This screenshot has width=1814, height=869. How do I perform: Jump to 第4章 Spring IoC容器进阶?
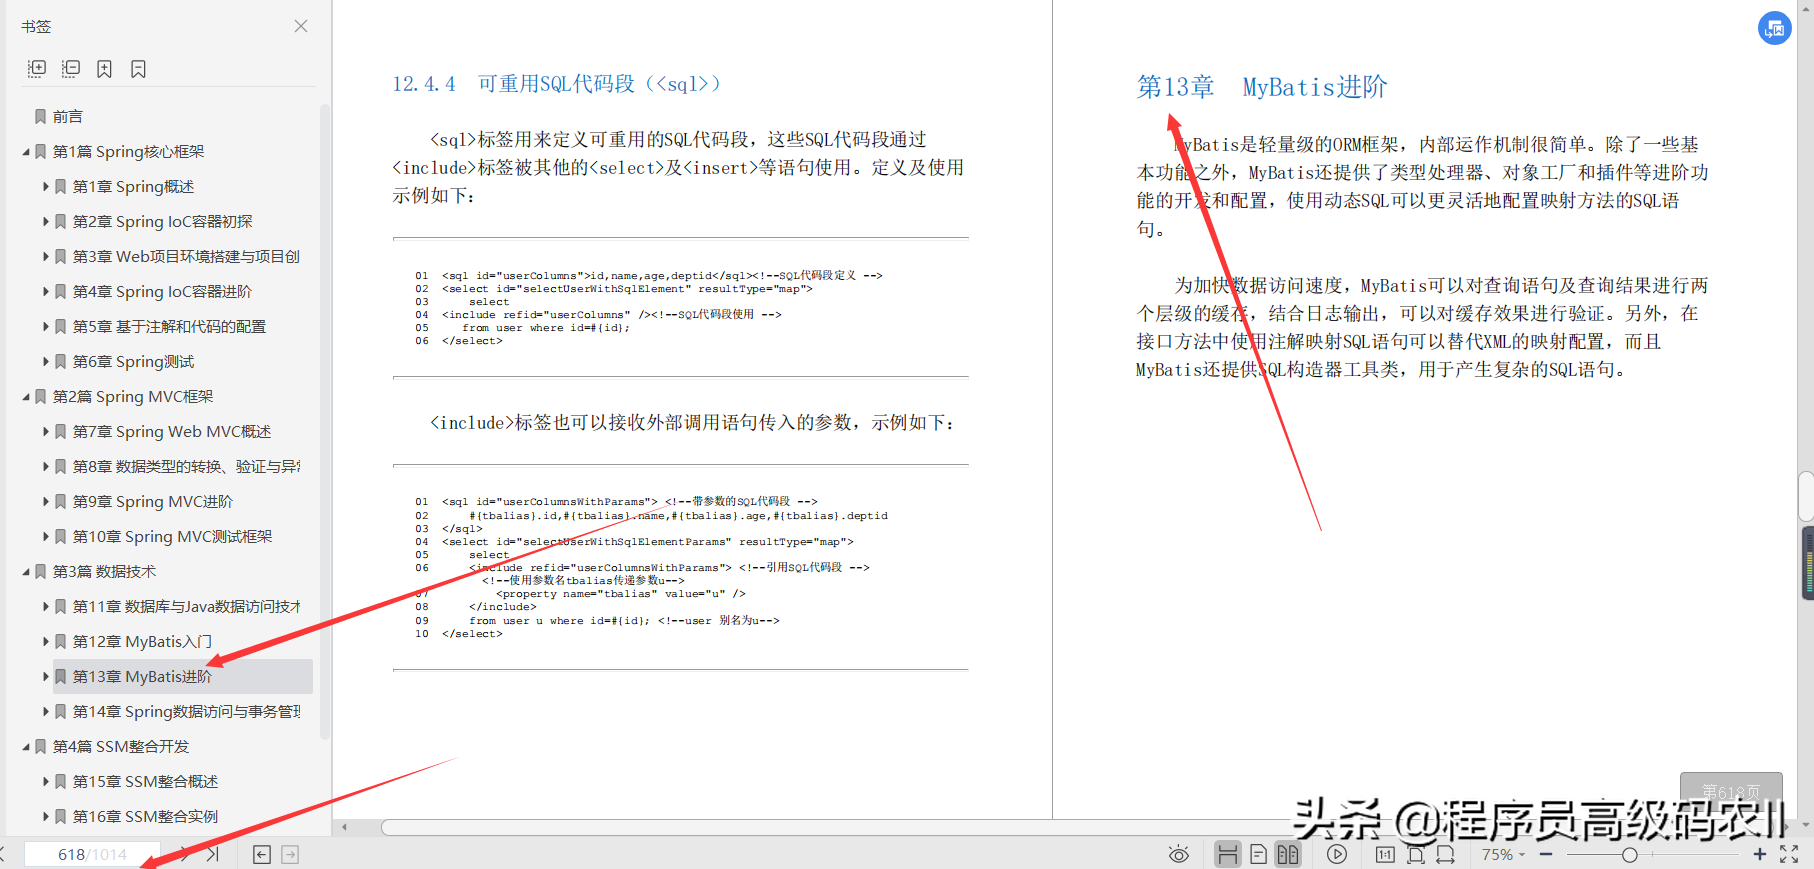point(162,292)
